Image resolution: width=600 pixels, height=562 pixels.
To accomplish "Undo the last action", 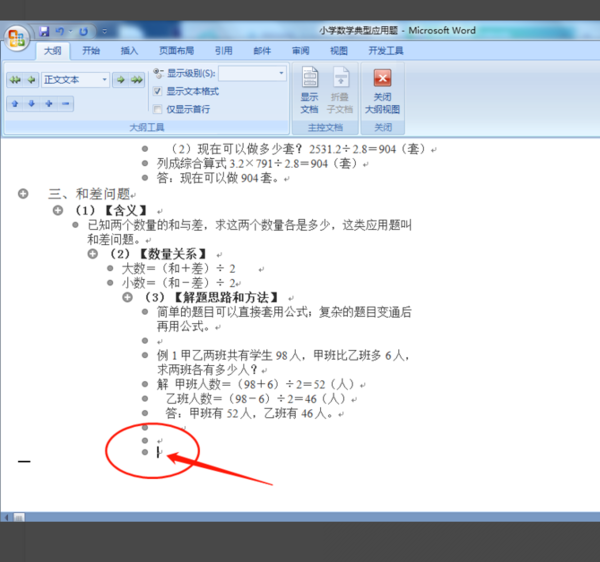I will (x=60, y=31).
